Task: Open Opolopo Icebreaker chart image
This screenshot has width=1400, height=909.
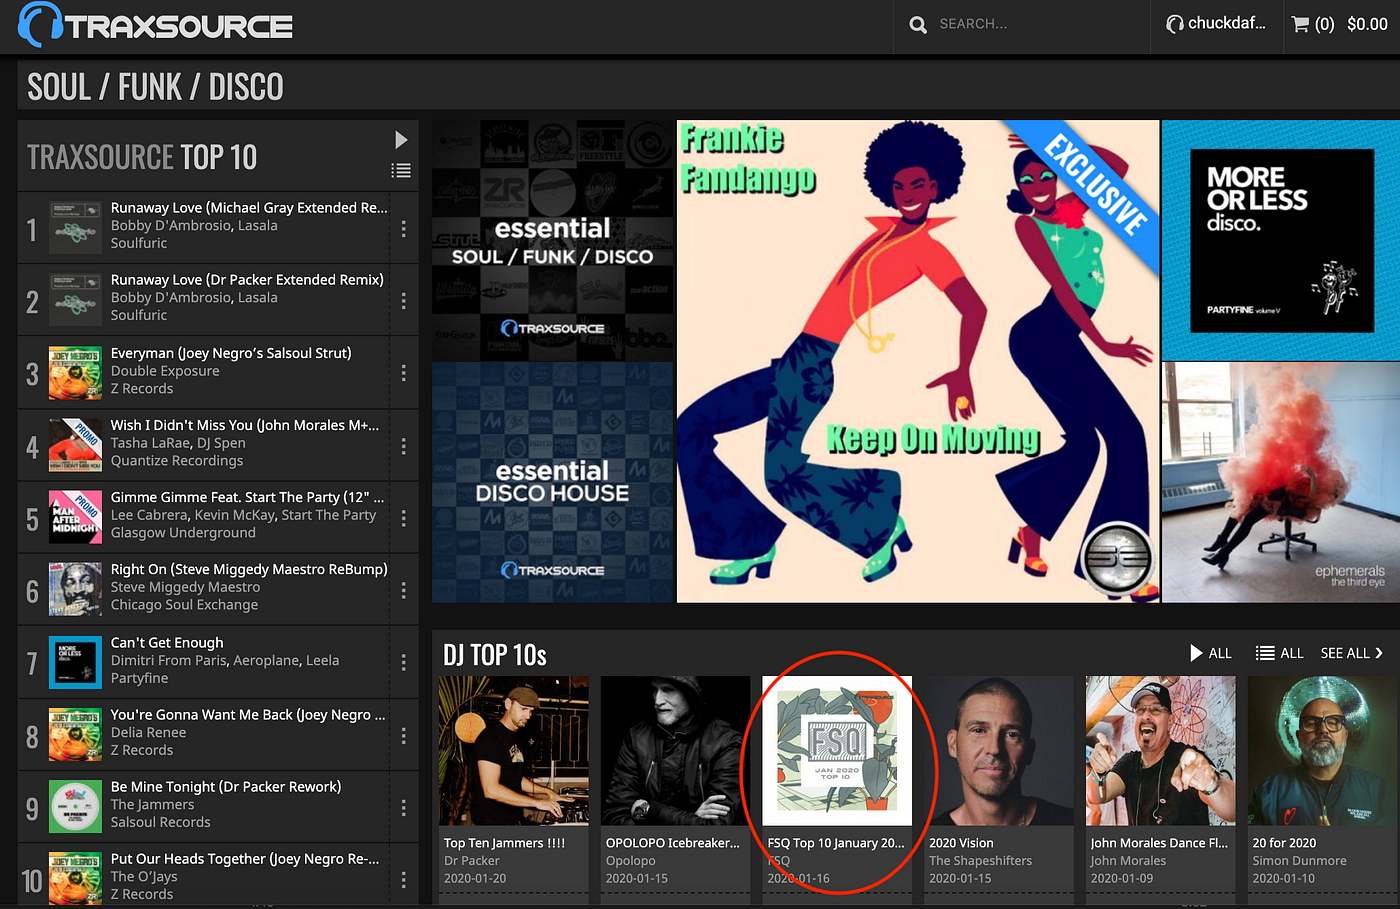Action: pos(675,751)
